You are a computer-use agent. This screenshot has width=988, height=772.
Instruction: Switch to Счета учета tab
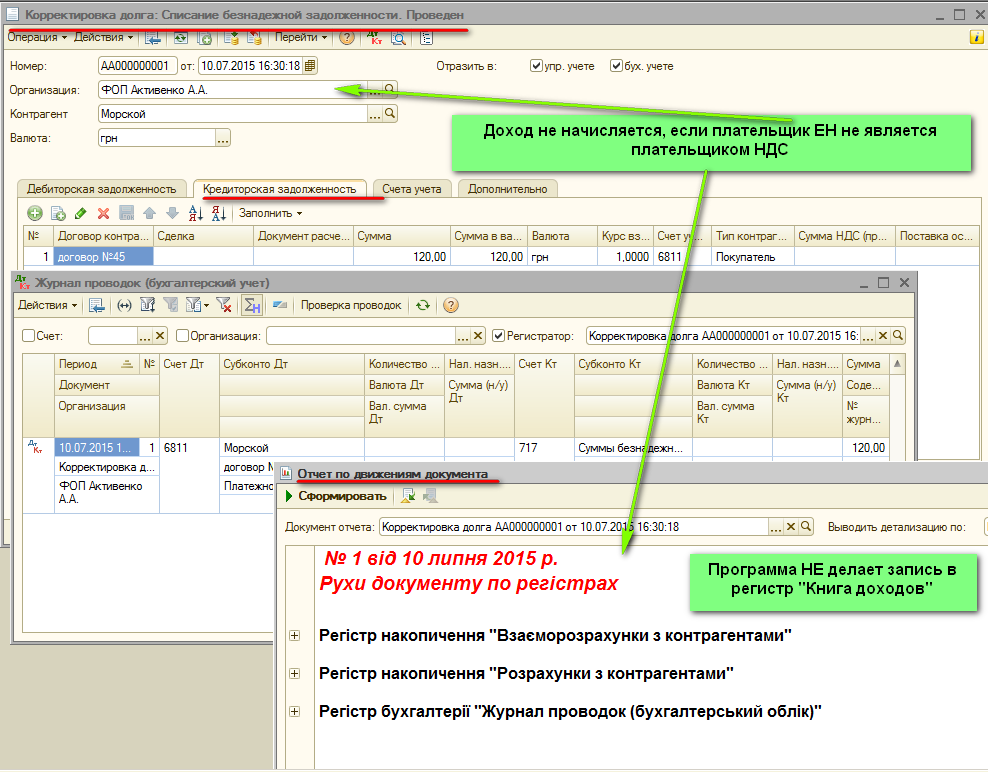click(412, 189)
